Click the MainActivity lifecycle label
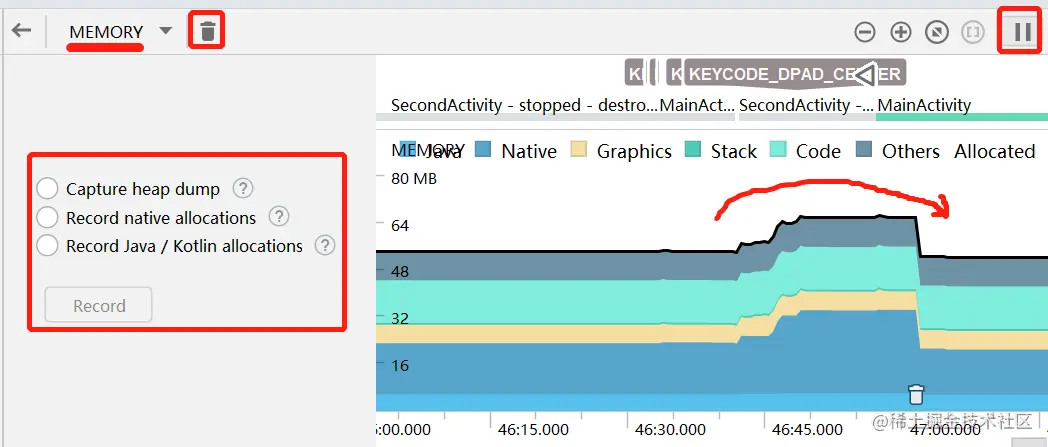 [924, 105]
